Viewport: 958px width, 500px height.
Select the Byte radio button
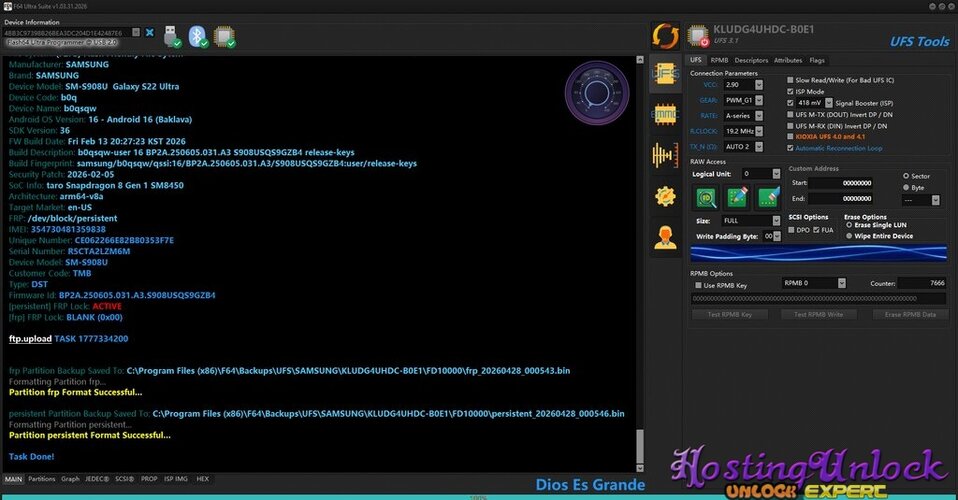click(x=906, y=188)
